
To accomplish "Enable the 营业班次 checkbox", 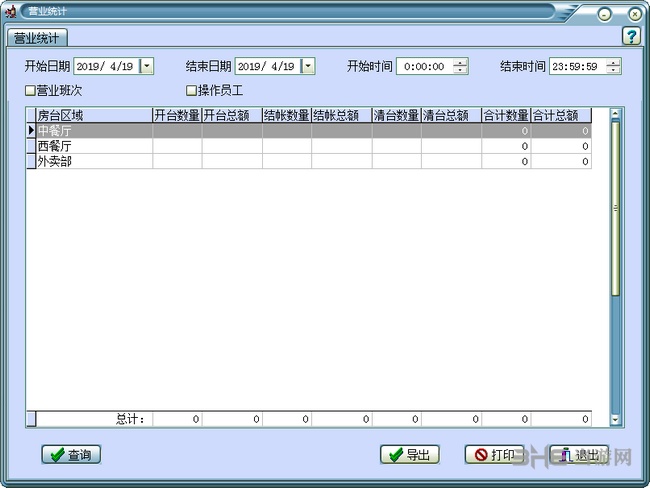I will (x=30, y=91).
